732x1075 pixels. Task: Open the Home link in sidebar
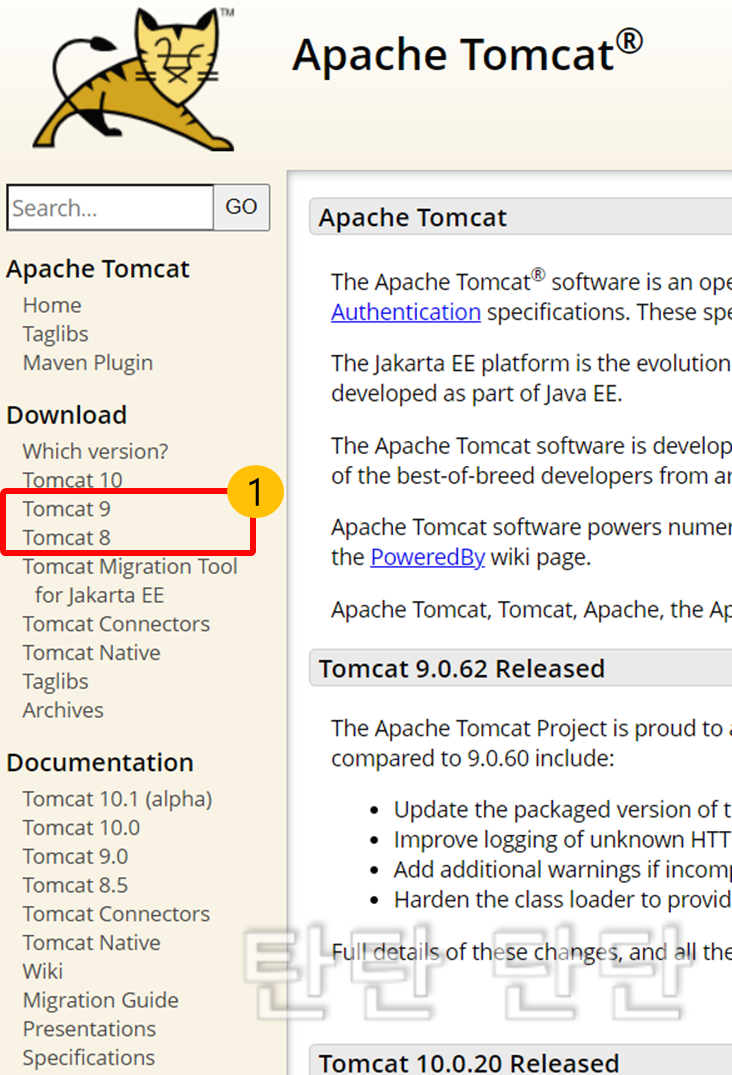pos(52,305)
